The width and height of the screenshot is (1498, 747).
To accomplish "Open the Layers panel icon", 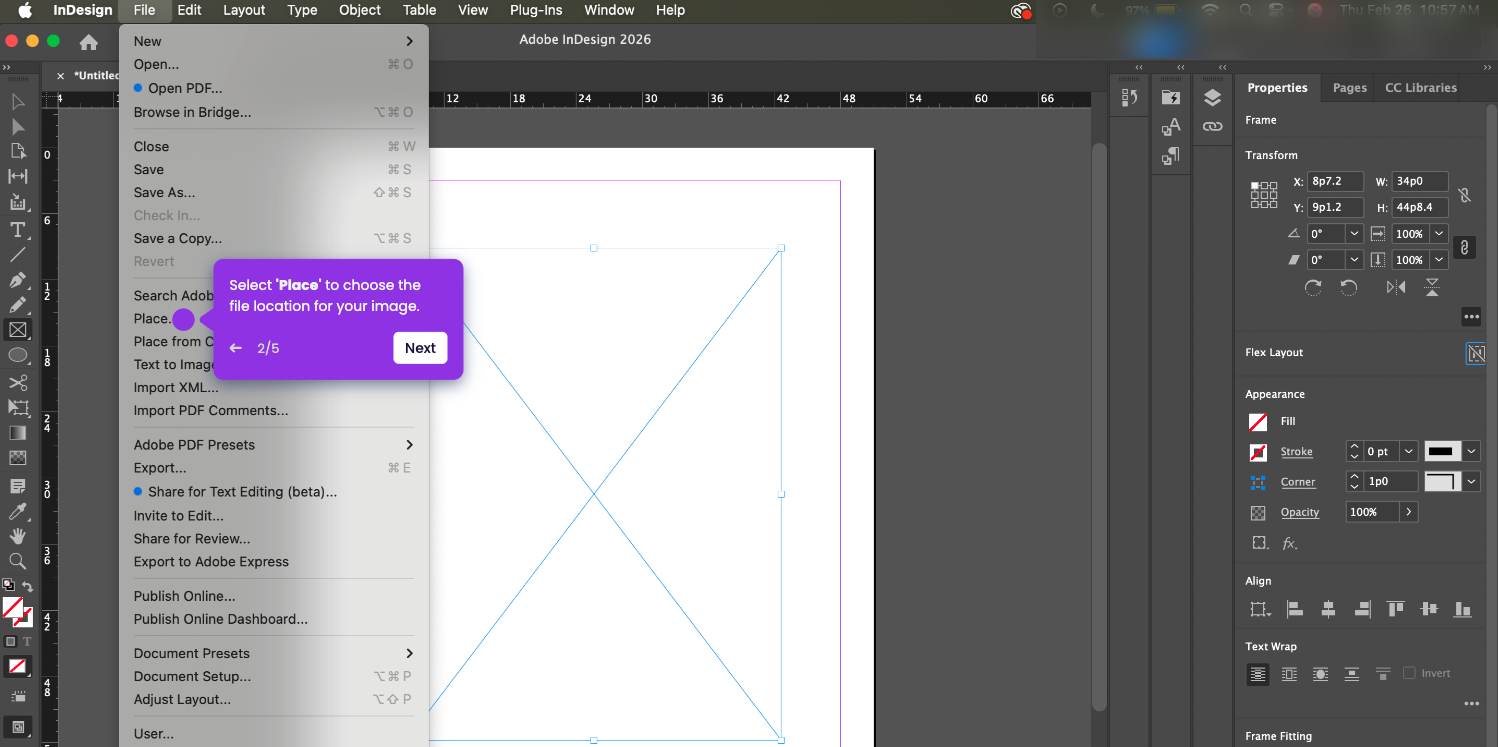I will [1212, 98].
